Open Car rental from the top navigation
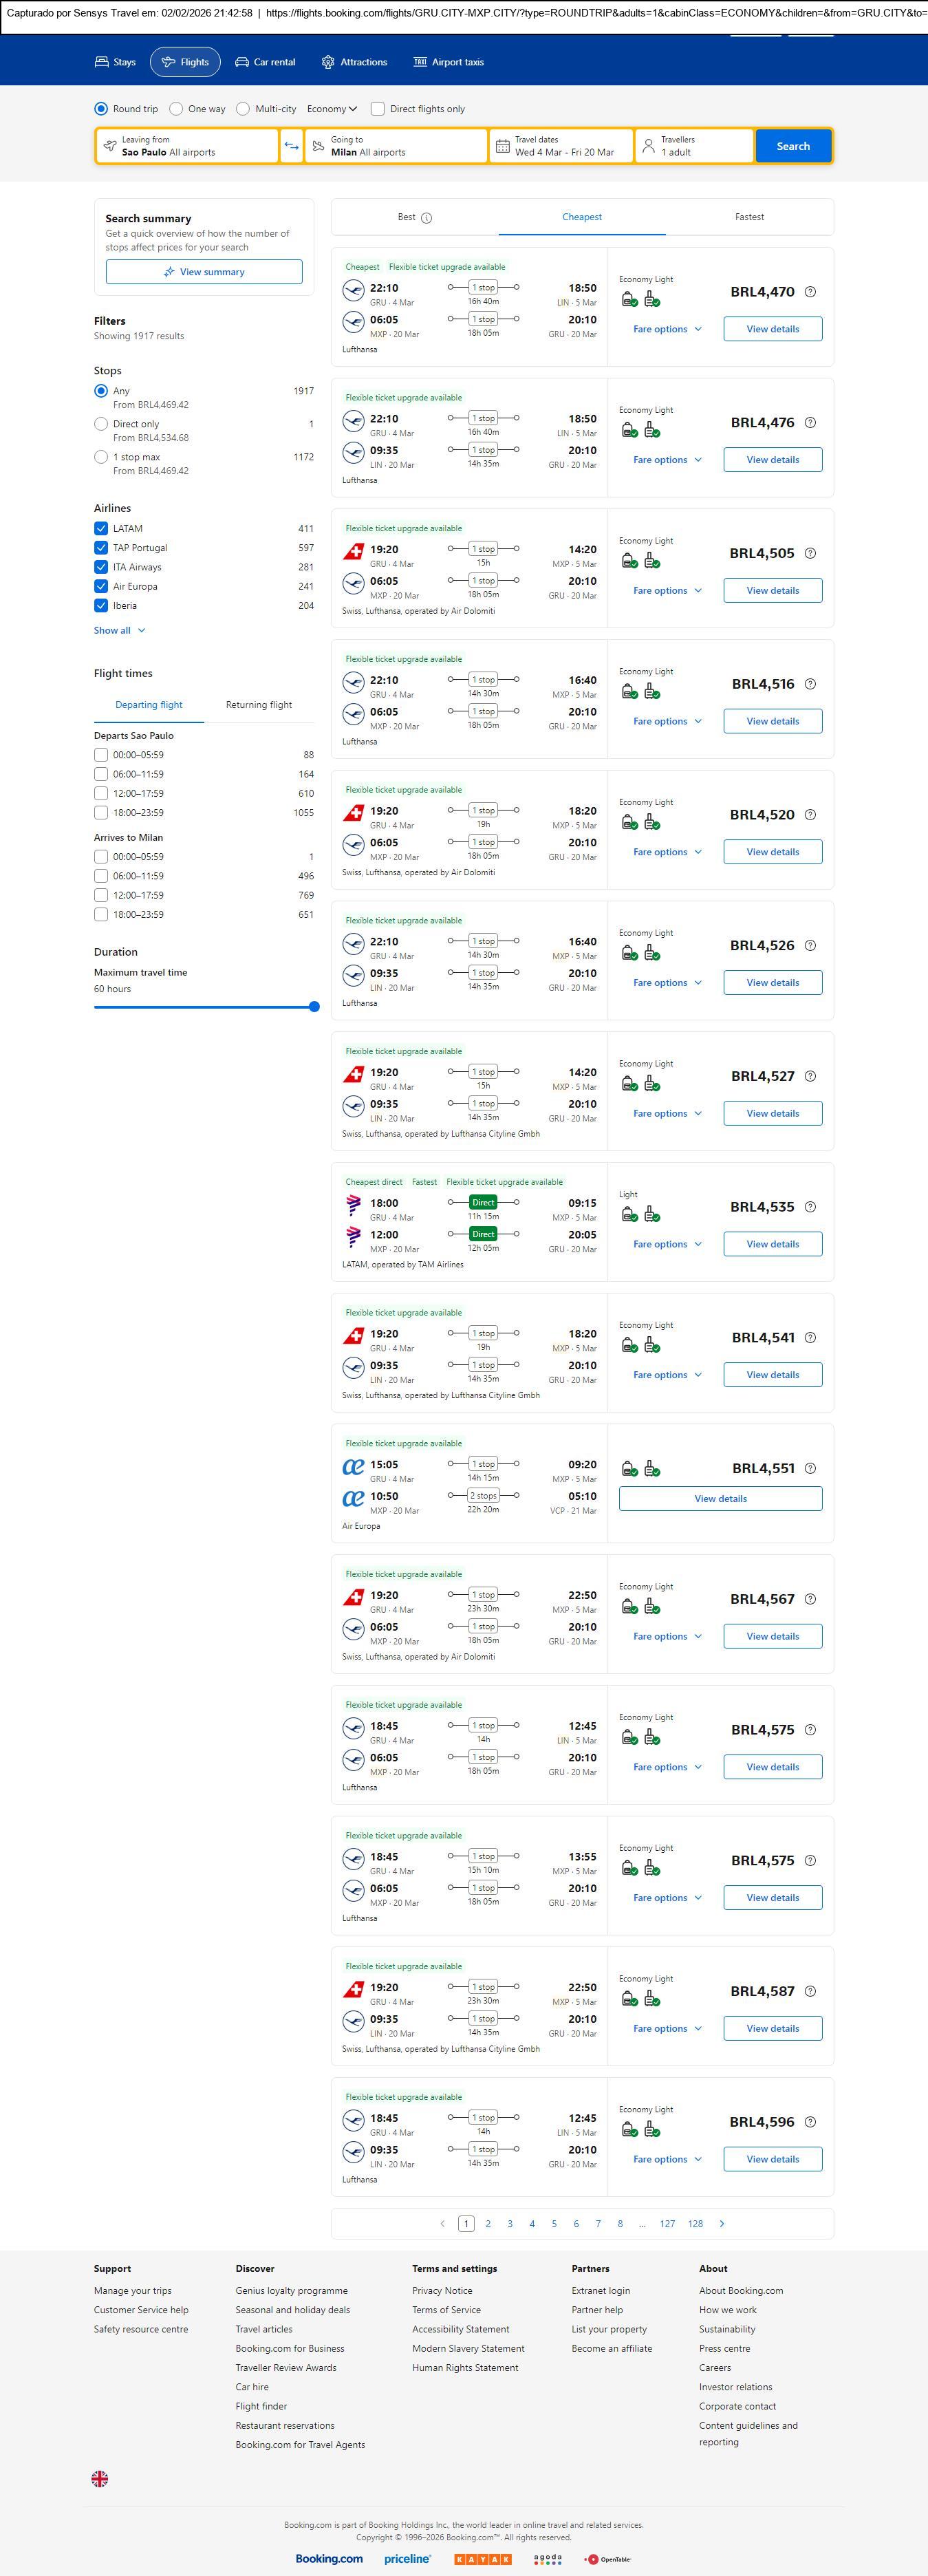This screenshot has height=2576, width=928. coord(265,62)
